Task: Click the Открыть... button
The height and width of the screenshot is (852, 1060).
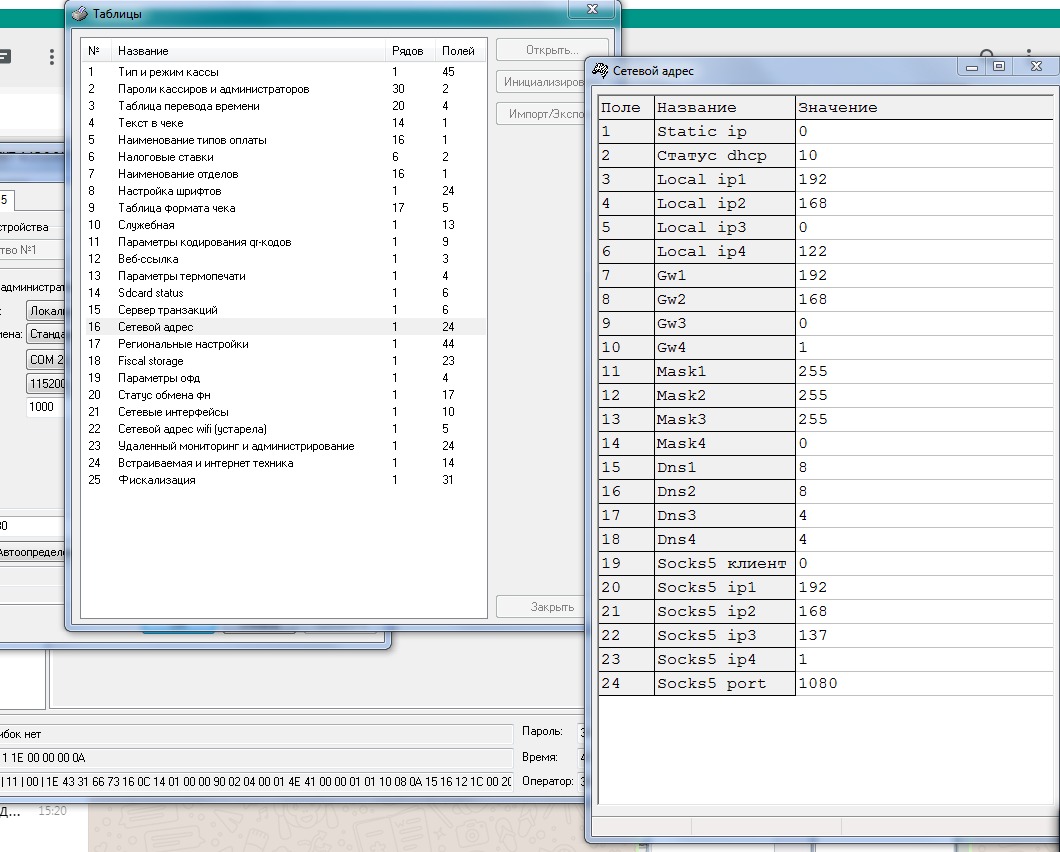Action: click(552, 50)
